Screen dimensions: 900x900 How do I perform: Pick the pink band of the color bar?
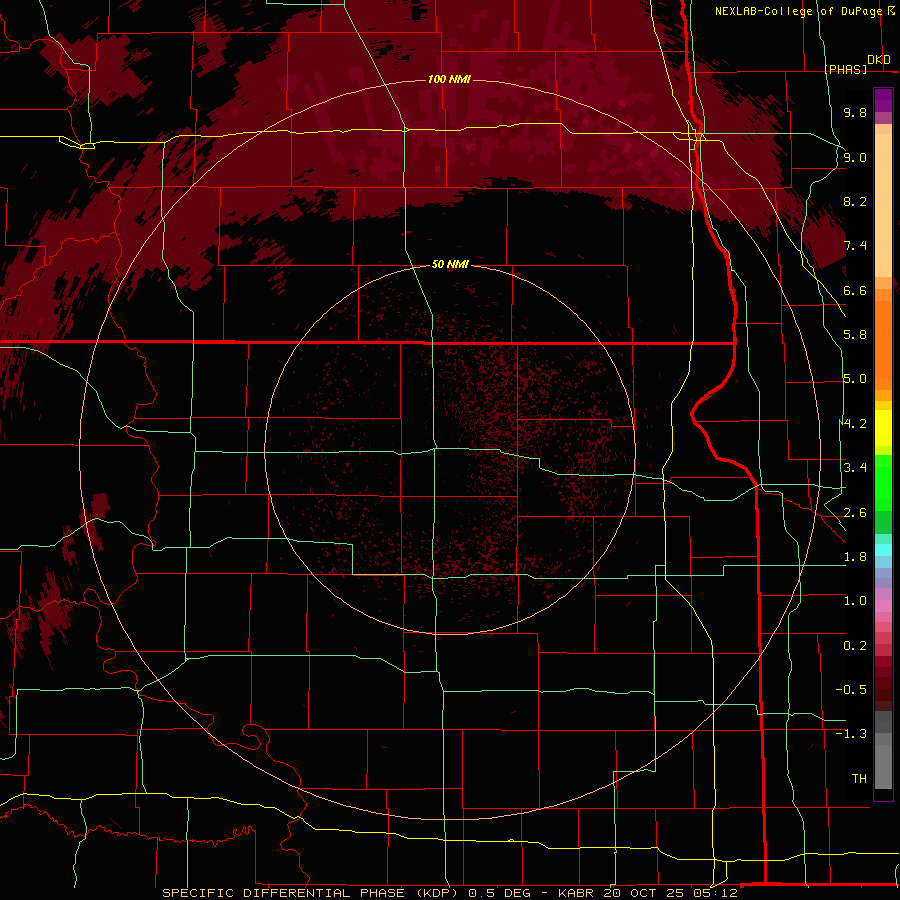tap(883, 606)
